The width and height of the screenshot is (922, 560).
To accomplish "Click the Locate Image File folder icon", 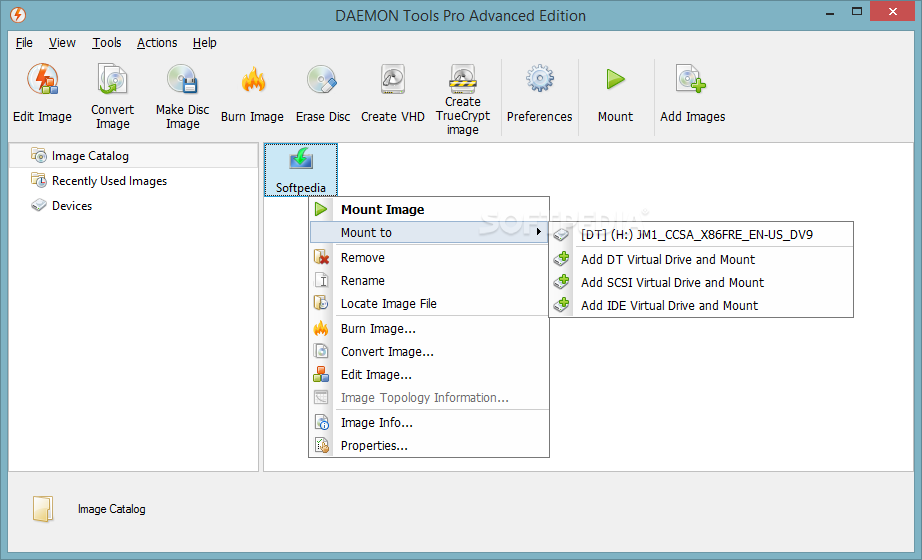I will (321, 303).
